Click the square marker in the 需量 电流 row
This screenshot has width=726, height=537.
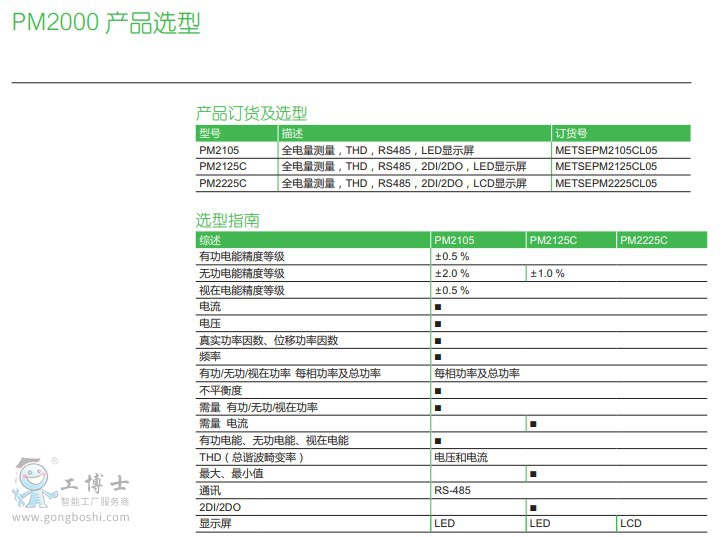(x=533, y=424)
